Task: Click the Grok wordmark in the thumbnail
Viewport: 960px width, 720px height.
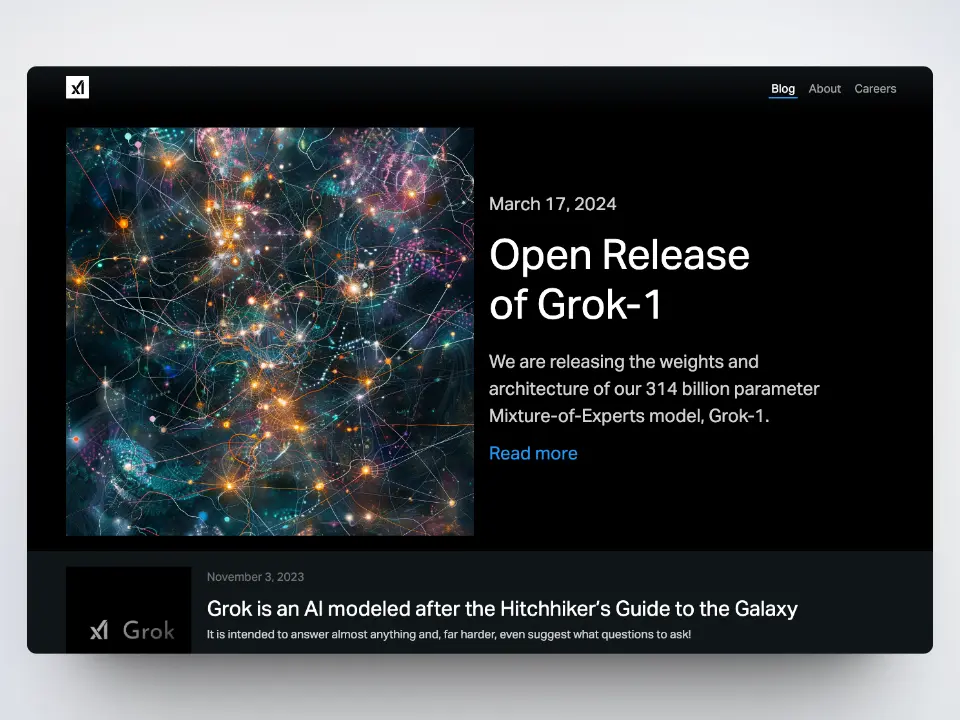Action: pos(148,630)
